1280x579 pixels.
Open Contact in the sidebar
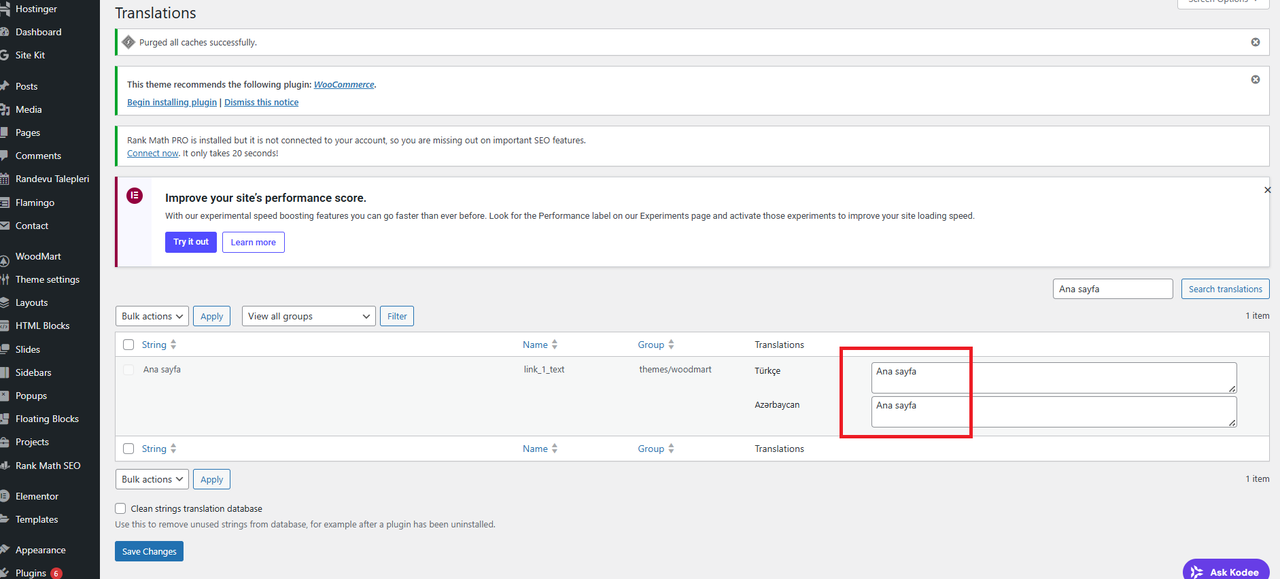click(32, 225)
